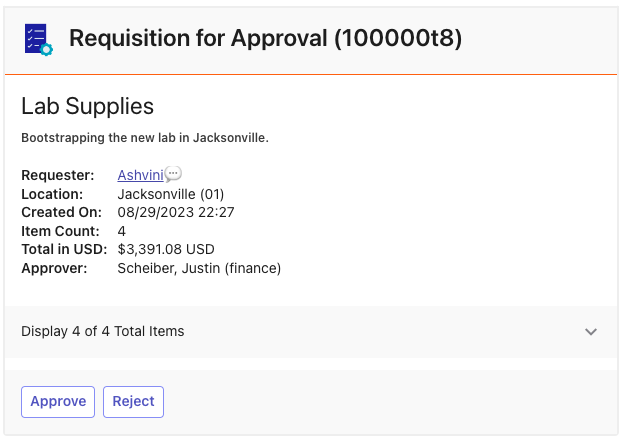This screenshot has width=623, height=438.
Task: Approve the Lab Supplies requisition
Action: pyautogui.click(x=58, y=401)
